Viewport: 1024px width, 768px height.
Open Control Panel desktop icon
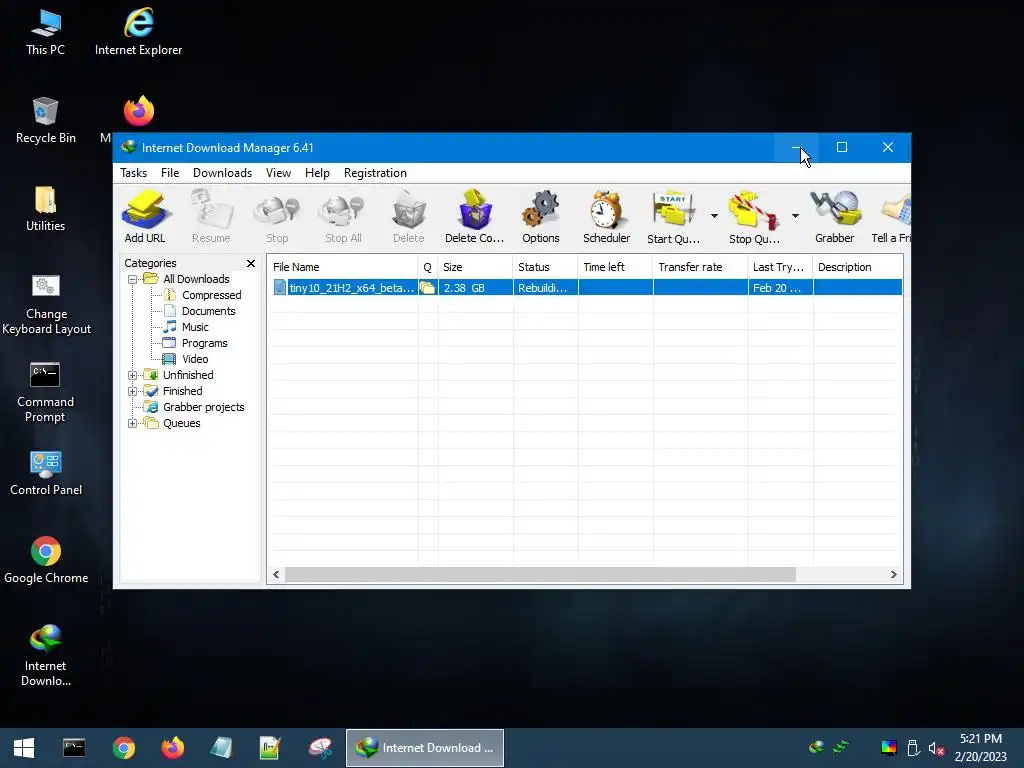[x=46, y=473]
